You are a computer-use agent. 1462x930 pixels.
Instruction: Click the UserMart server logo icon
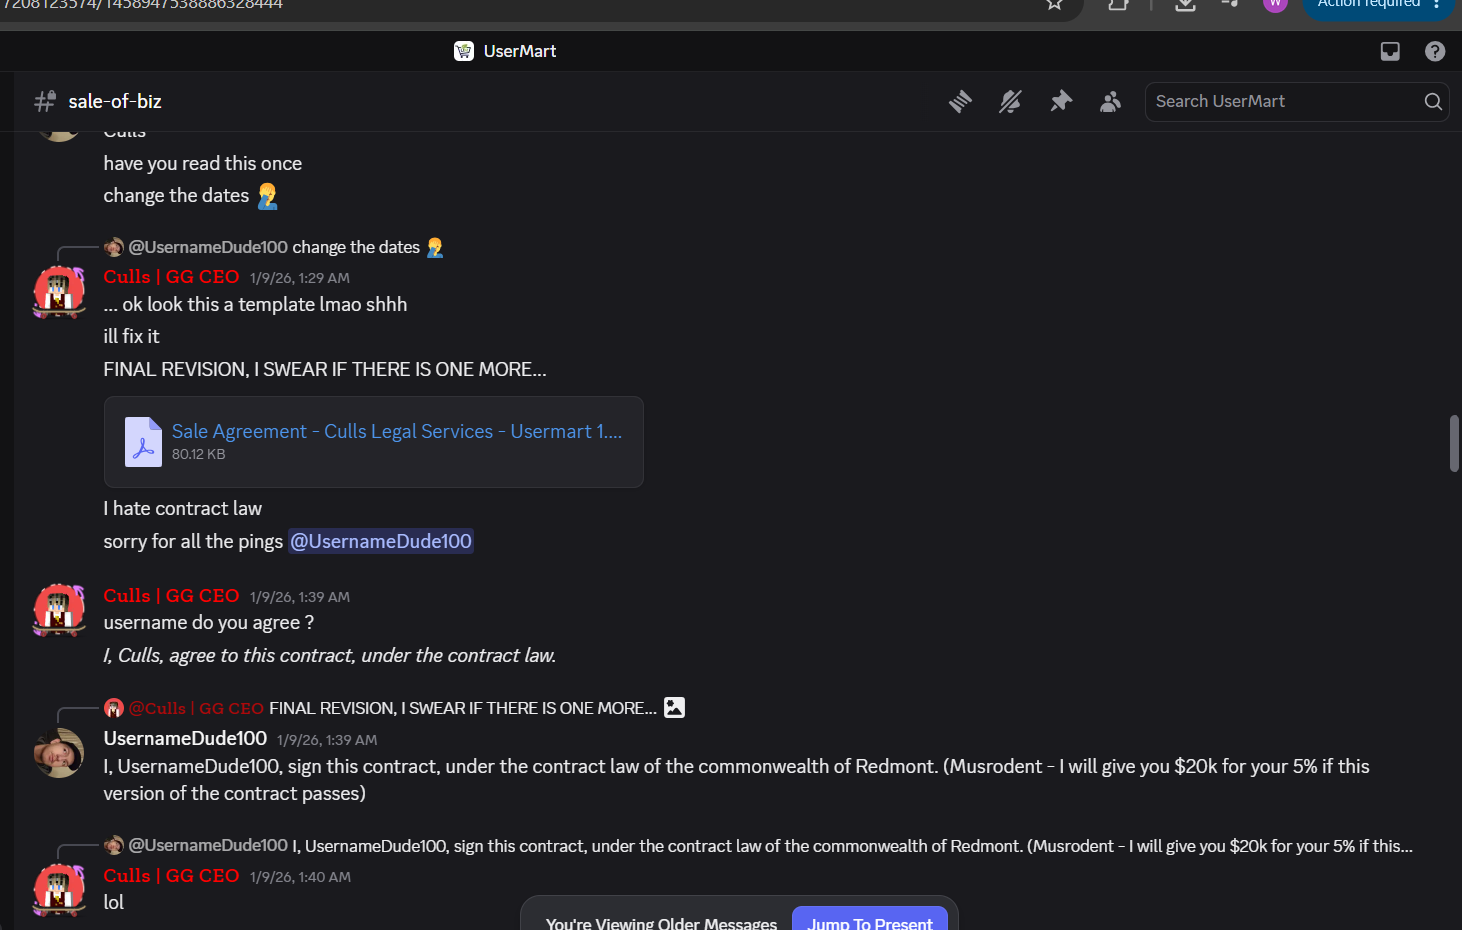tap(464, 51)
